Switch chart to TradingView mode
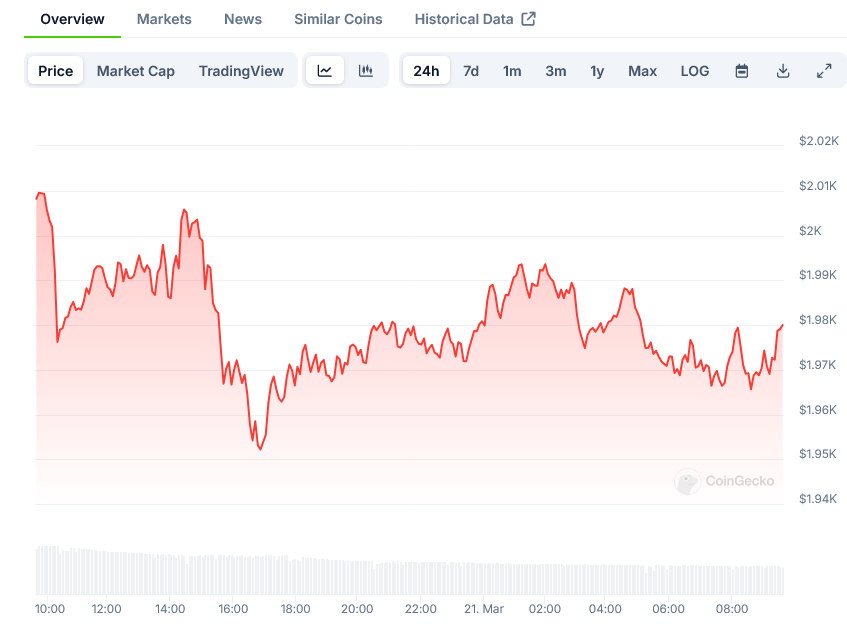The height and width of the screenshot is (628, 847). point(241,71)
